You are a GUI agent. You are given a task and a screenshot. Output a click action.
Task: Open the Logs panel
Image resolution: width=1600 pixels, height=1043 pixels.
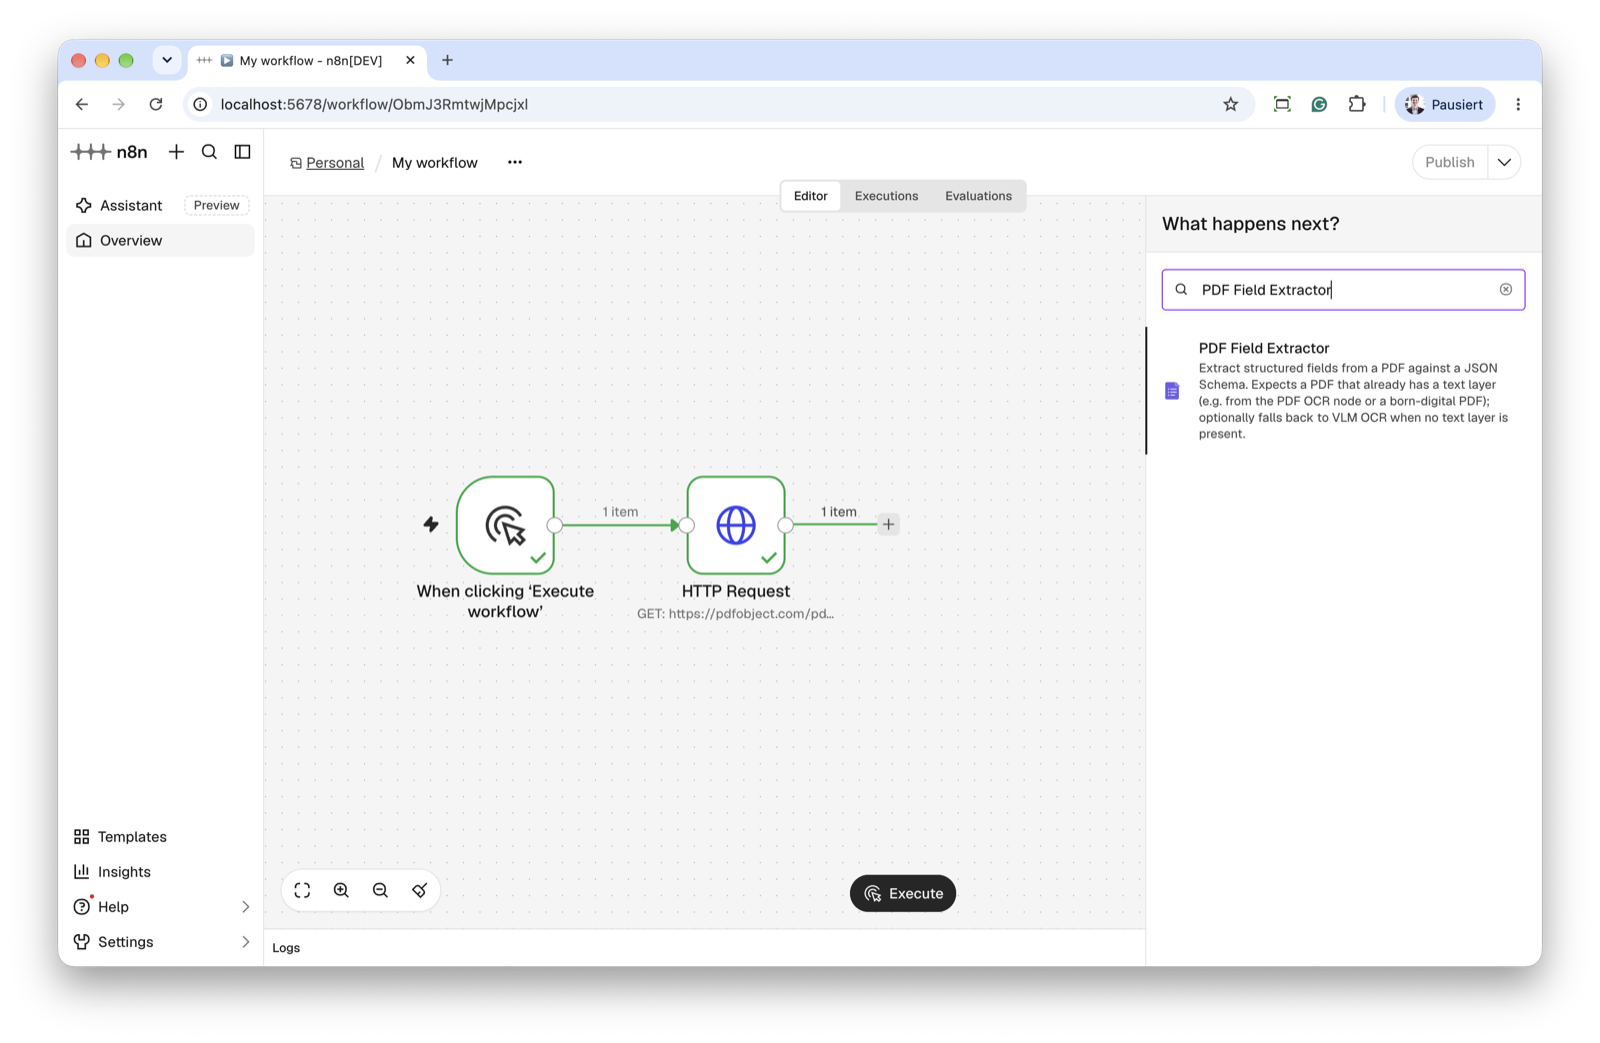pyautogui.click(x=286, y=948)
